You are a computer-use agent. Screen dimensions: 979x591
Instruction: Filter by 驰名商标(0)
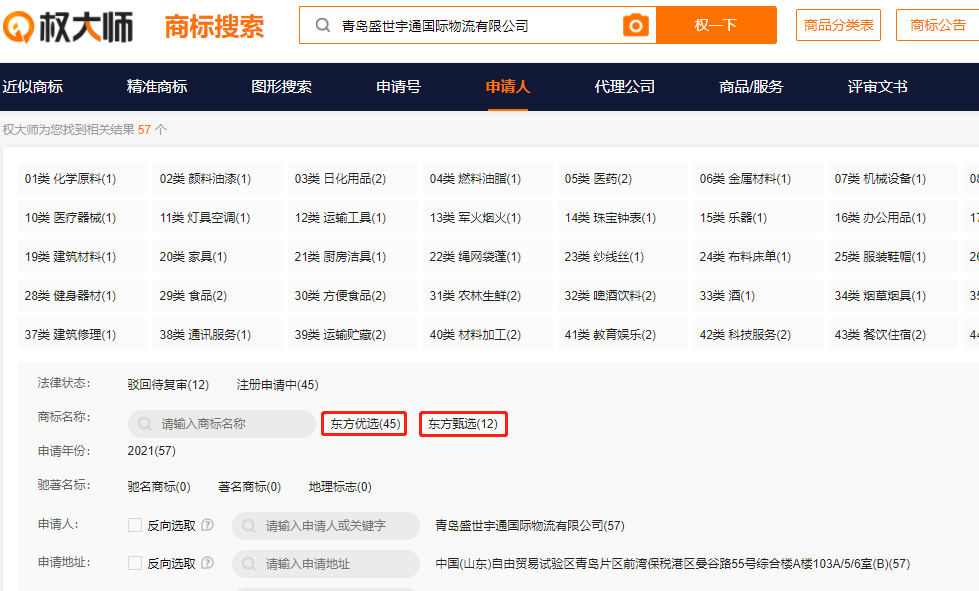159,487
